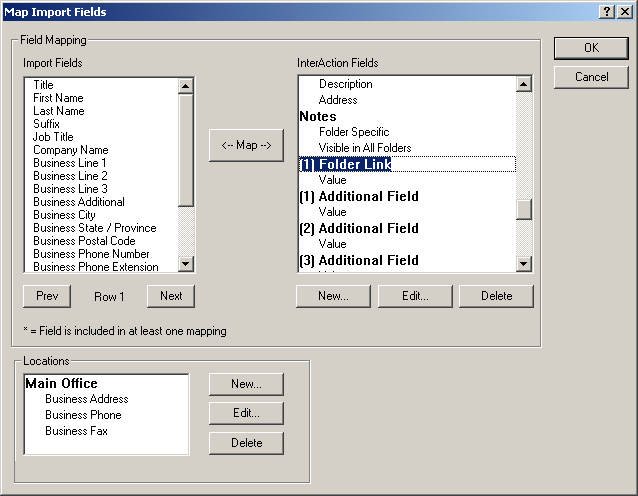Select Business Phone Extension field
Screen dimensions: 638x496
(x=96, y=267)
